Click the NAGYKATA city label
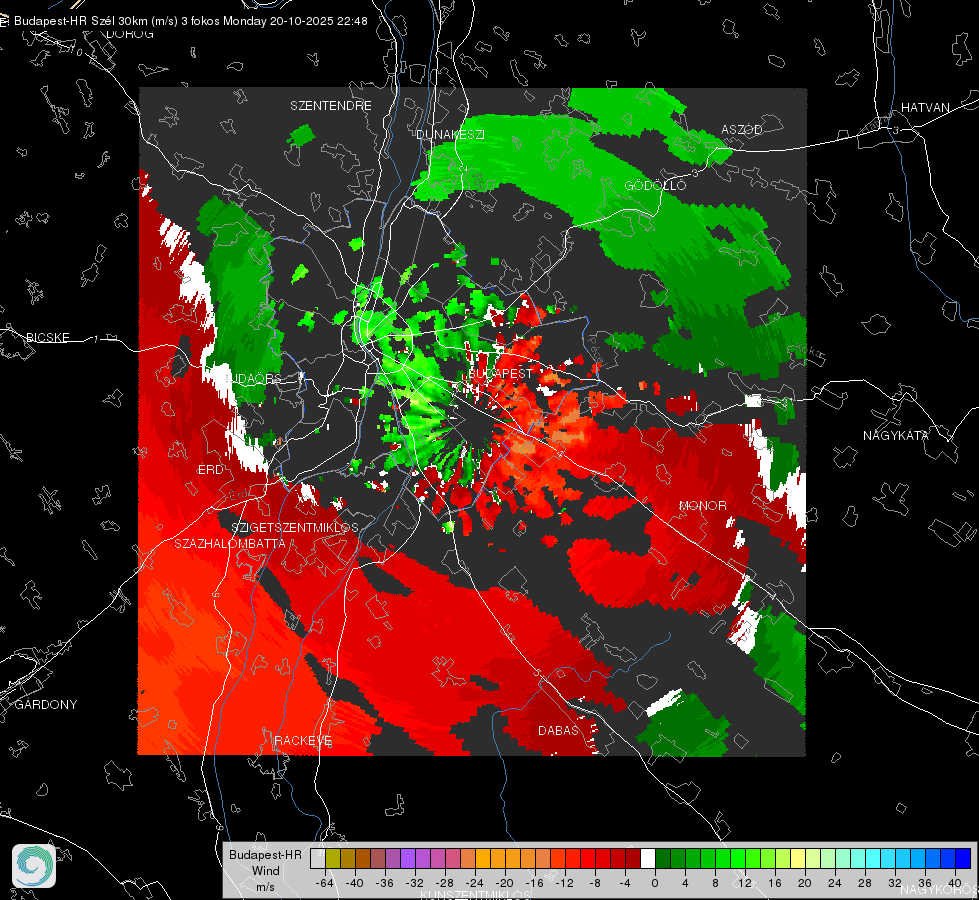The height and width of the screenshot is (900, 979). point(895,435)
